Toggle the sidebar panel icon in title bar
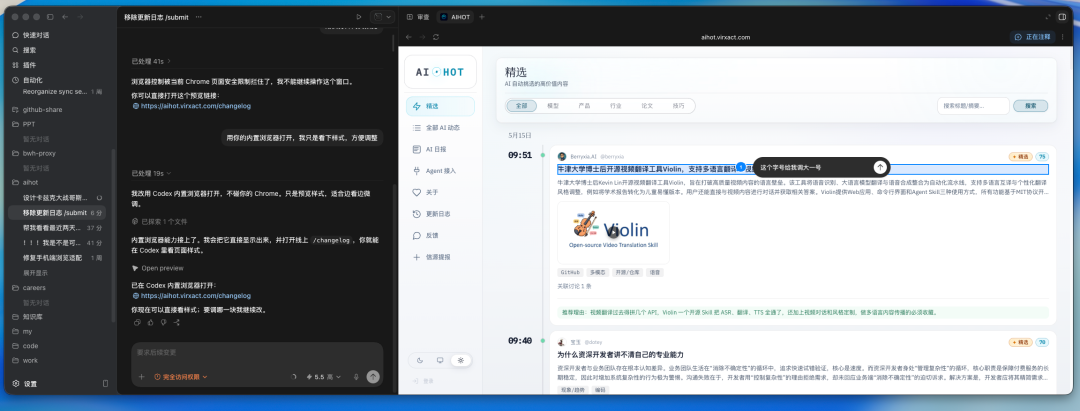1080x411 pixels. [50, 17]
